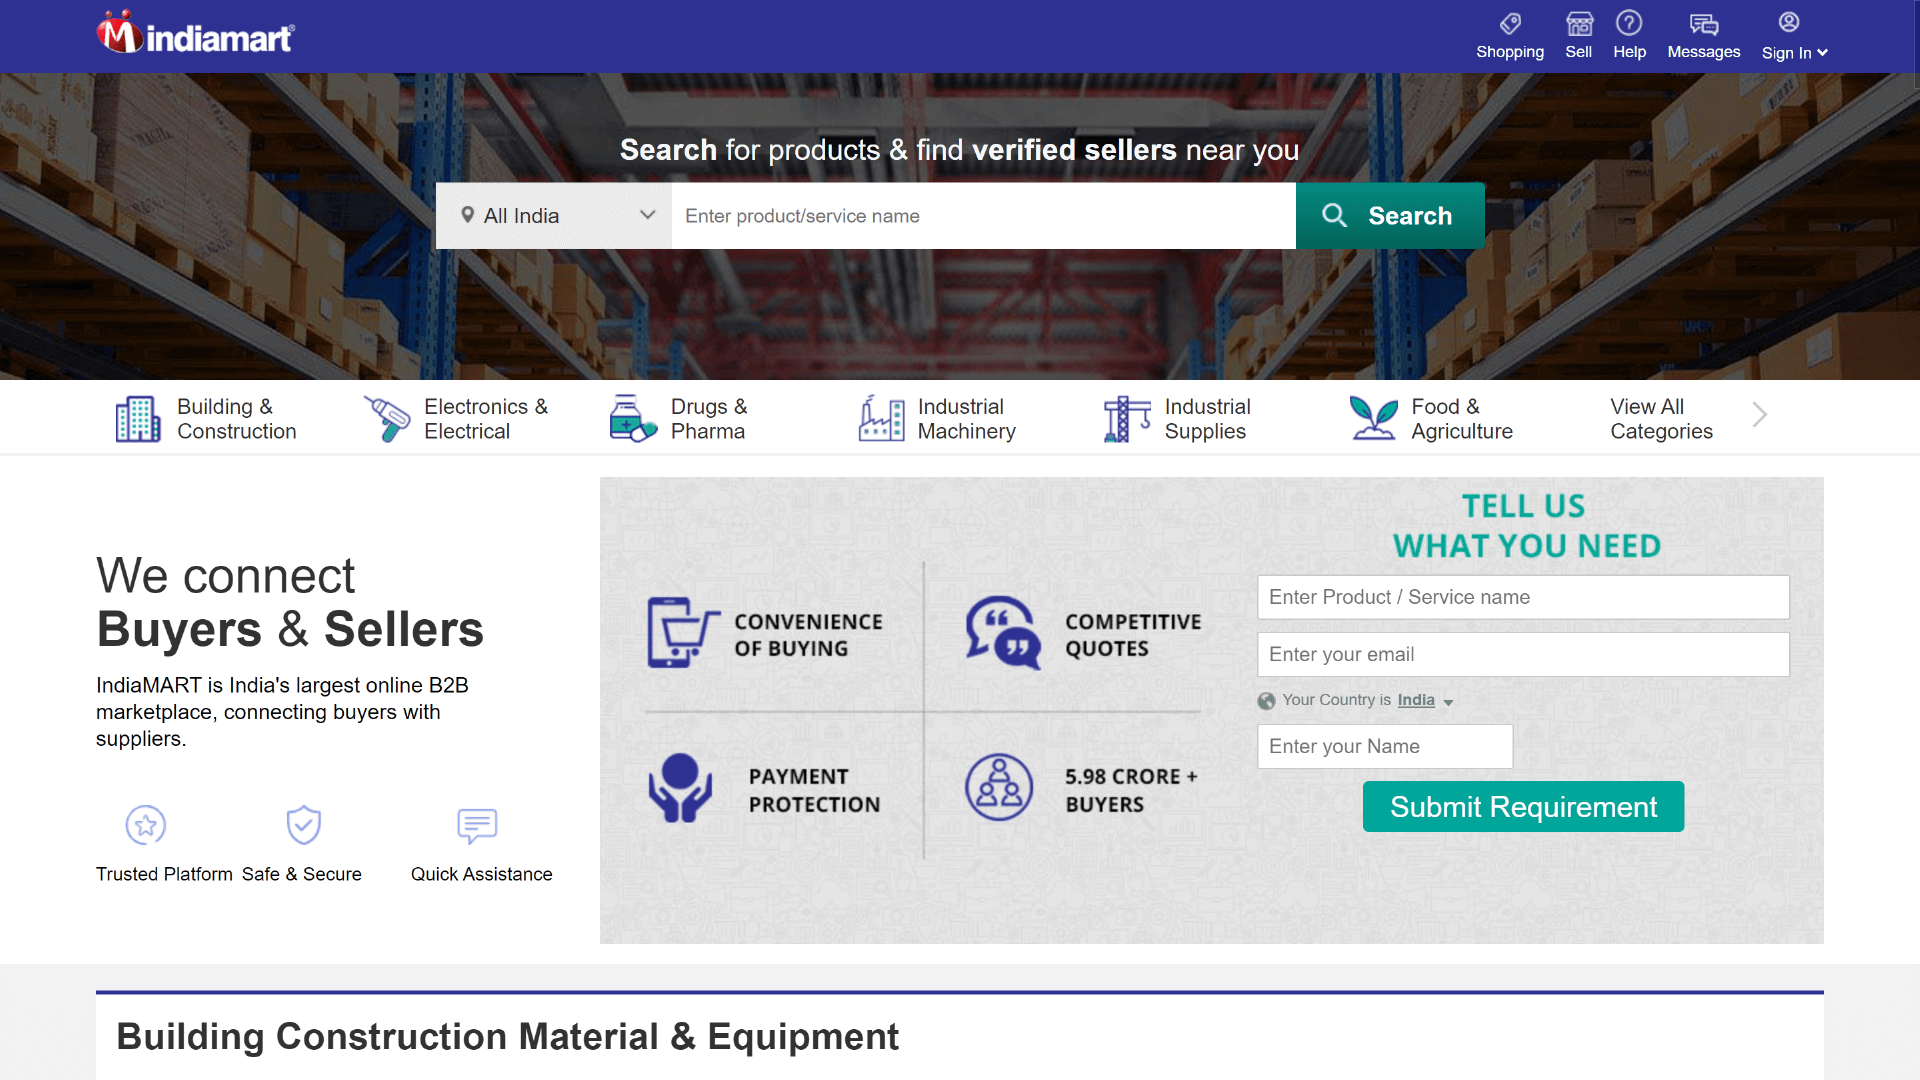The image size is (1920, 1080).
Task: Click the Building & Construction icon
Action: coord(138,418)
